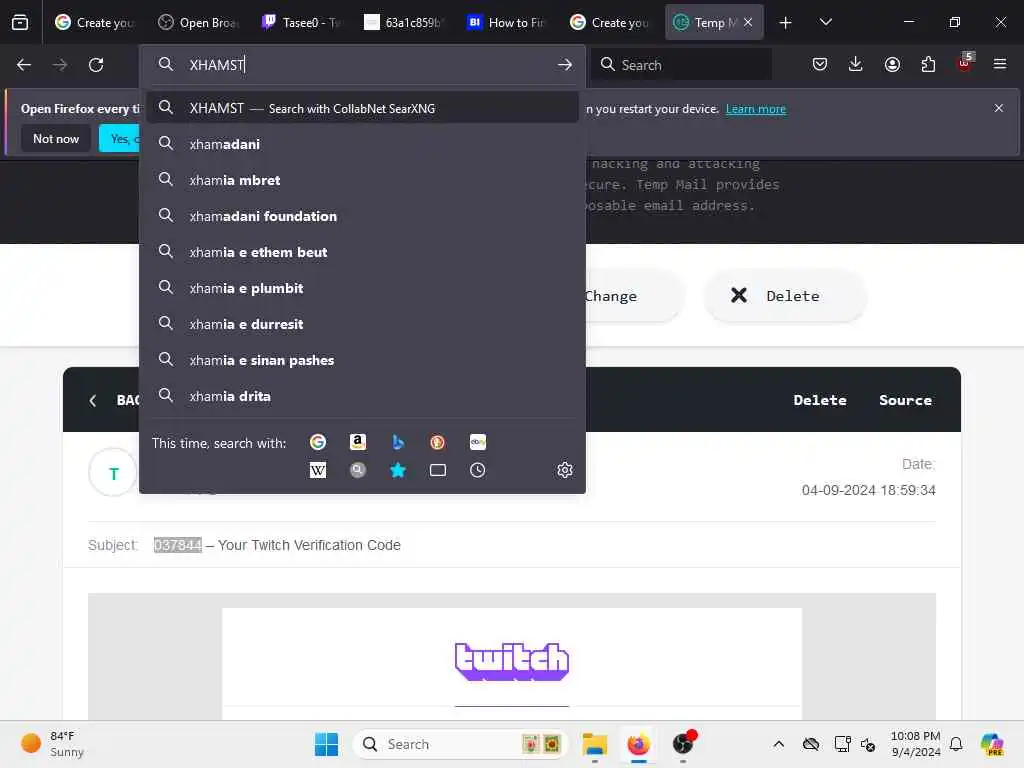The height and width of the screenshot is (768, 1024).
Task: Search this time with DuckDuckGo
Action: (x=438, y=442)
